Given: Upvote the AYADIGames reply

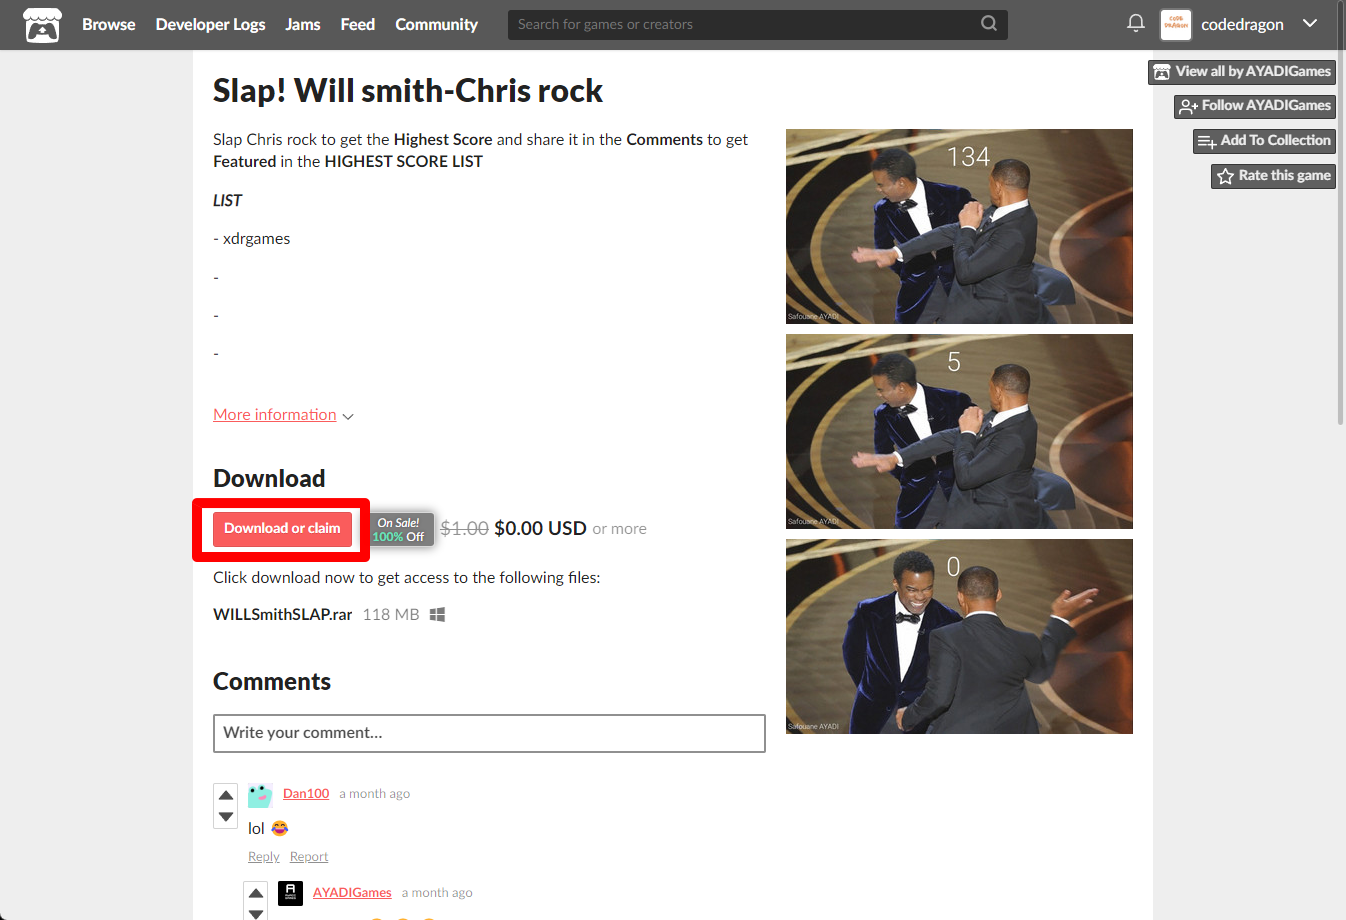Looking at the screenshot, I should 256,893.
